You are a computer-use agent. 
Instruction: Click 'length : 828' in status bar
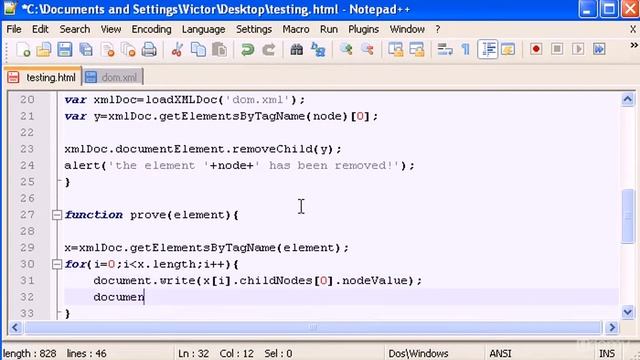click(29, 353)
